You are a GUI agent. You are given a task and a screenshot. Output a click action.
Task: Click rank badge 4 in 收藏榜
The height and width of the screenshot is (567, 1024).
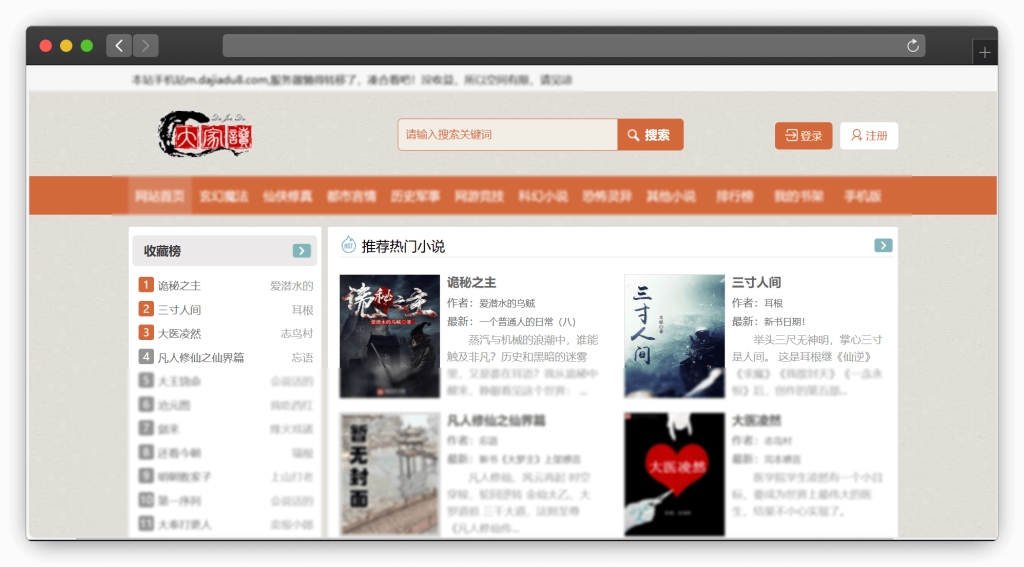coord(146,357)
